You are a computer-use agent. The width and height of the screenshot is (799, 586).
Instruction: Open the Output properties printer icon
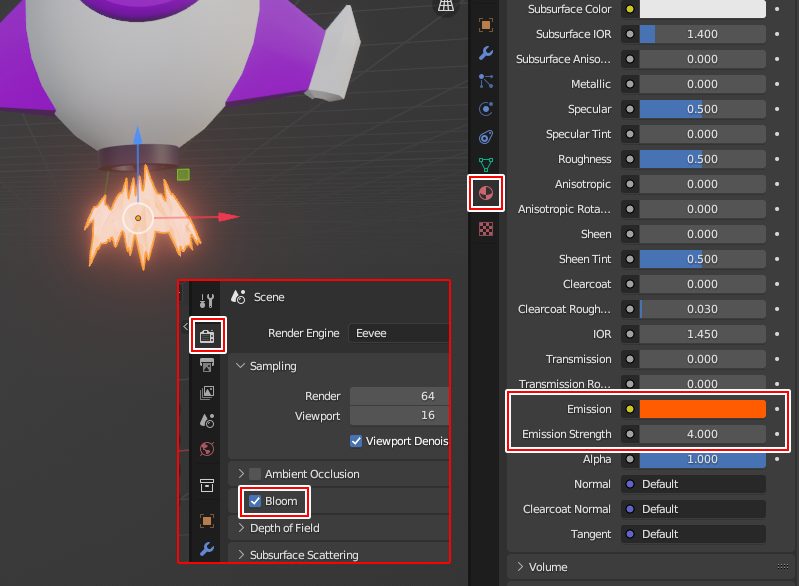coord(207,365)
